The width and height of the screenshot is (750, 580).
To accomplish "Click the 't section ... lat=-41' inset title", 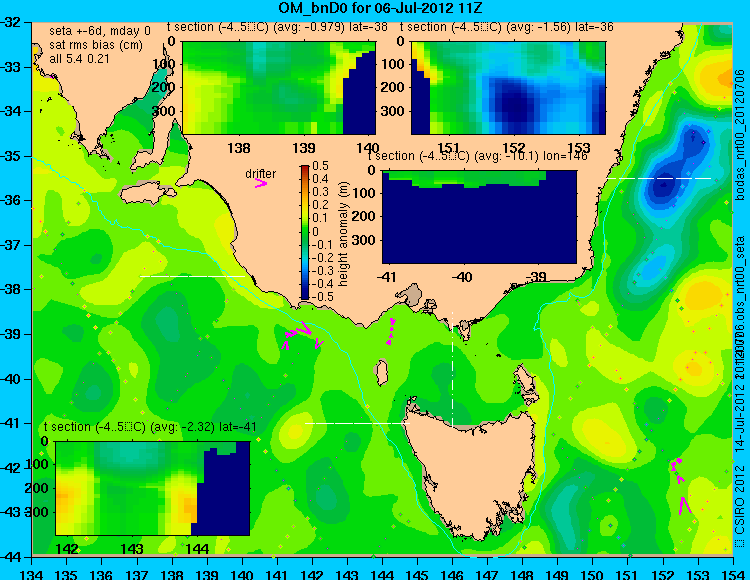I will [150, 427].
